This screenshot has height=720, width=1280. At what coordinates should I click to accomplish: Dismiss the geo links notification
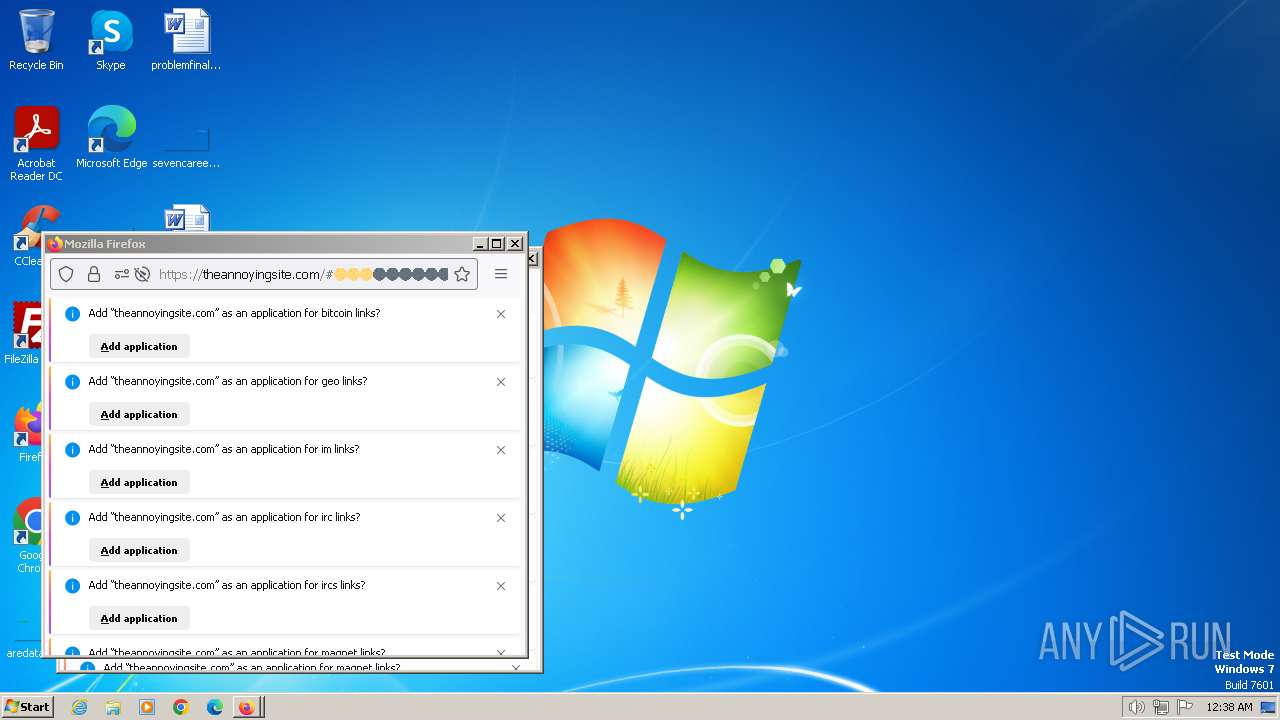coord(501,382)
